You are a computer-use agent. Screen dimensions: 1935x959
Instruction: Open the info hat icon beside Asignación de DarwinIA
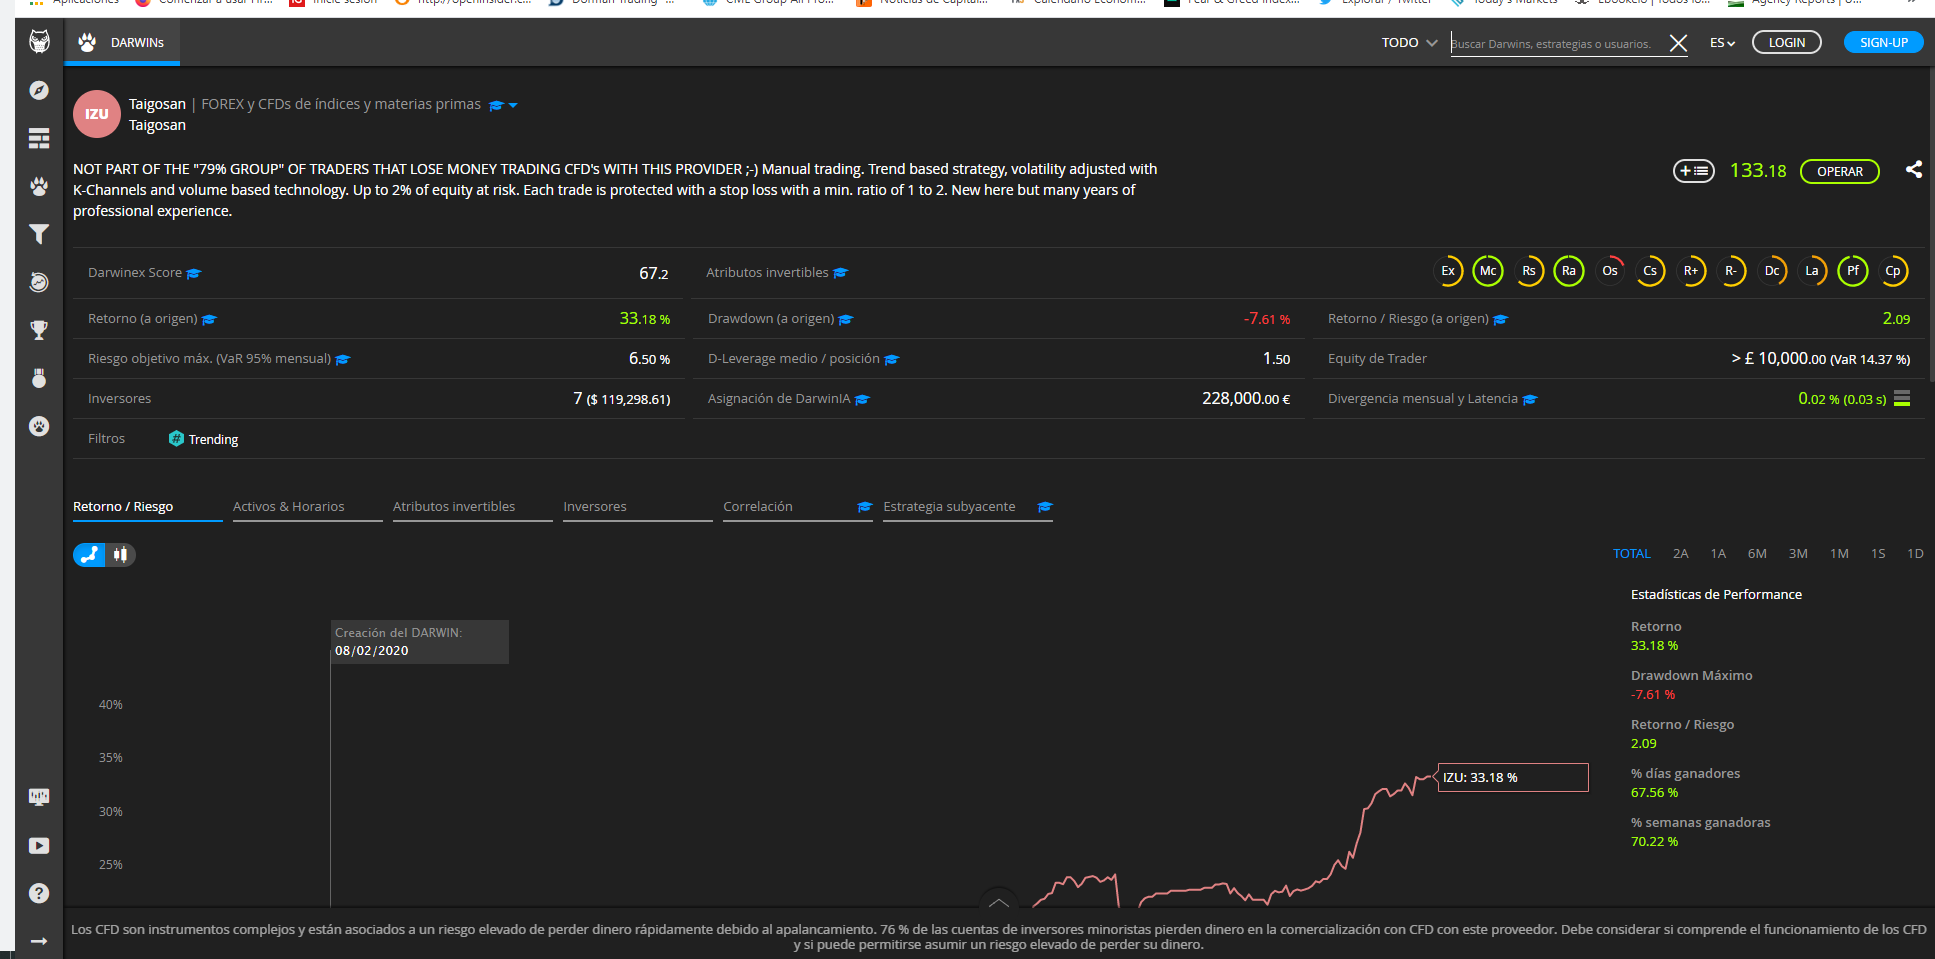(862, 400)
